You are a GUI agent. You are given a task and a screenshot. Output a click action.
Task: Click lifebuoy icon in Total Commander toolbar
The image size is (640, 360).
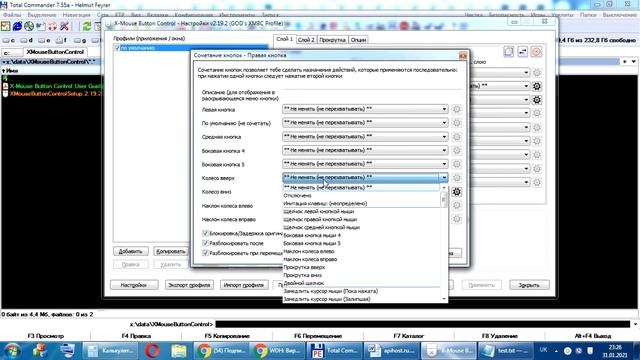click(53, 27)
